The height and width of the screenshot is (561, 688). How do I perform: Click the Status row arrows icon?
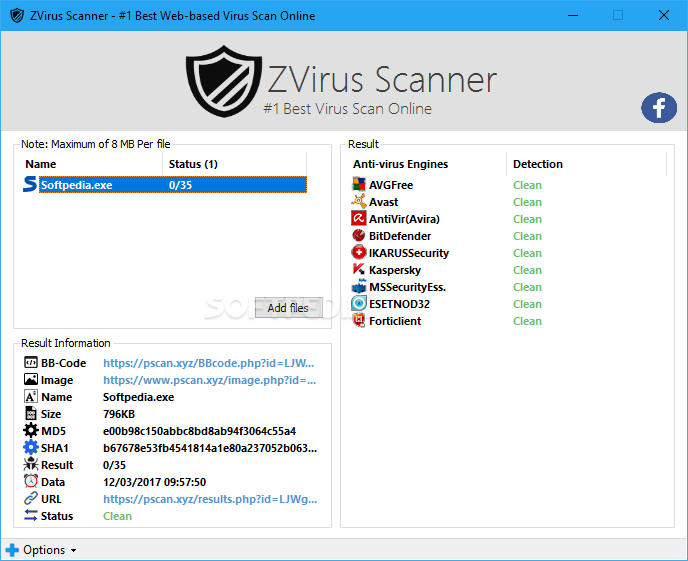pyautogui.click(x=31, y=515)
